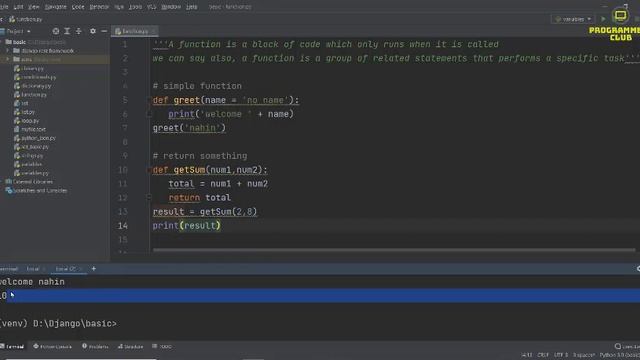640x360 pixels.
Task: Open closure.py in Project tree
Action: click(29, 68)
